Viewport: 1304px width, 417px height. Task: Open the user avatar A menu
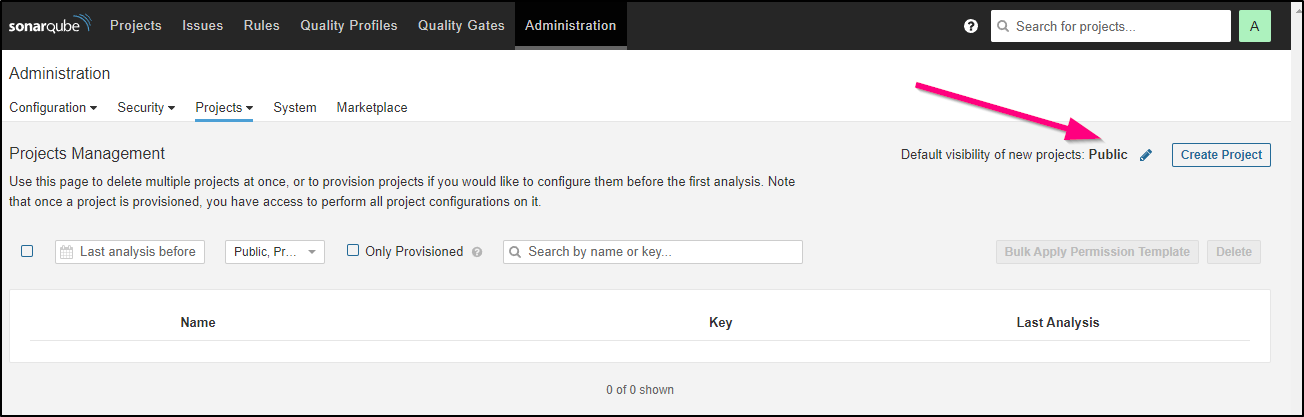(x=1254, y=26)
